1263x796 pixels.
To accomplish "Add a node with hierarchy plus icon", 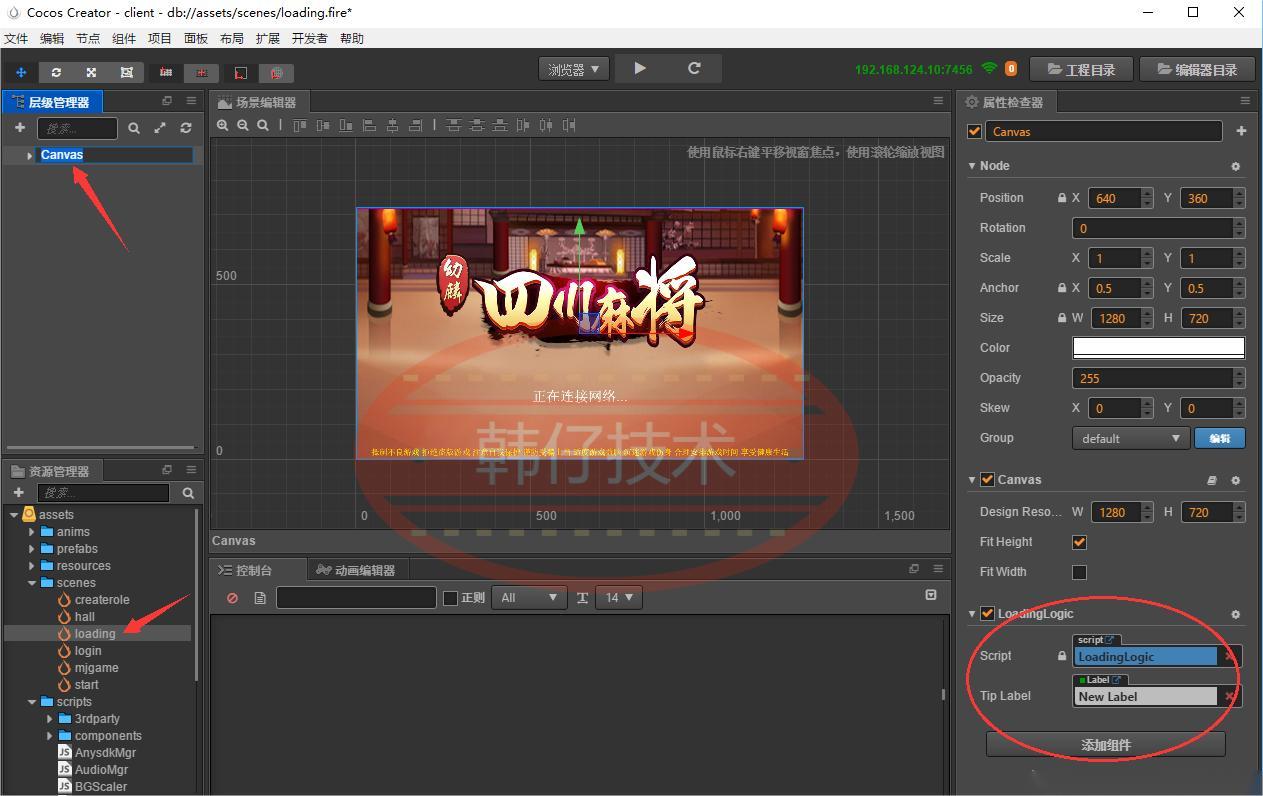I will [19, 128].
